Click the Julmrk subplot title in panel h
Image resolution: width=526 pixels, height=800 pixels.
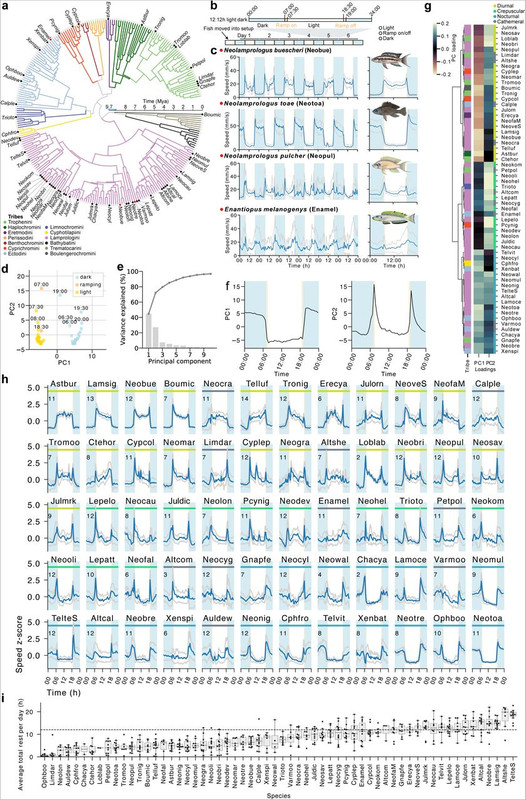pyautogui.click(x=64, y=501)
